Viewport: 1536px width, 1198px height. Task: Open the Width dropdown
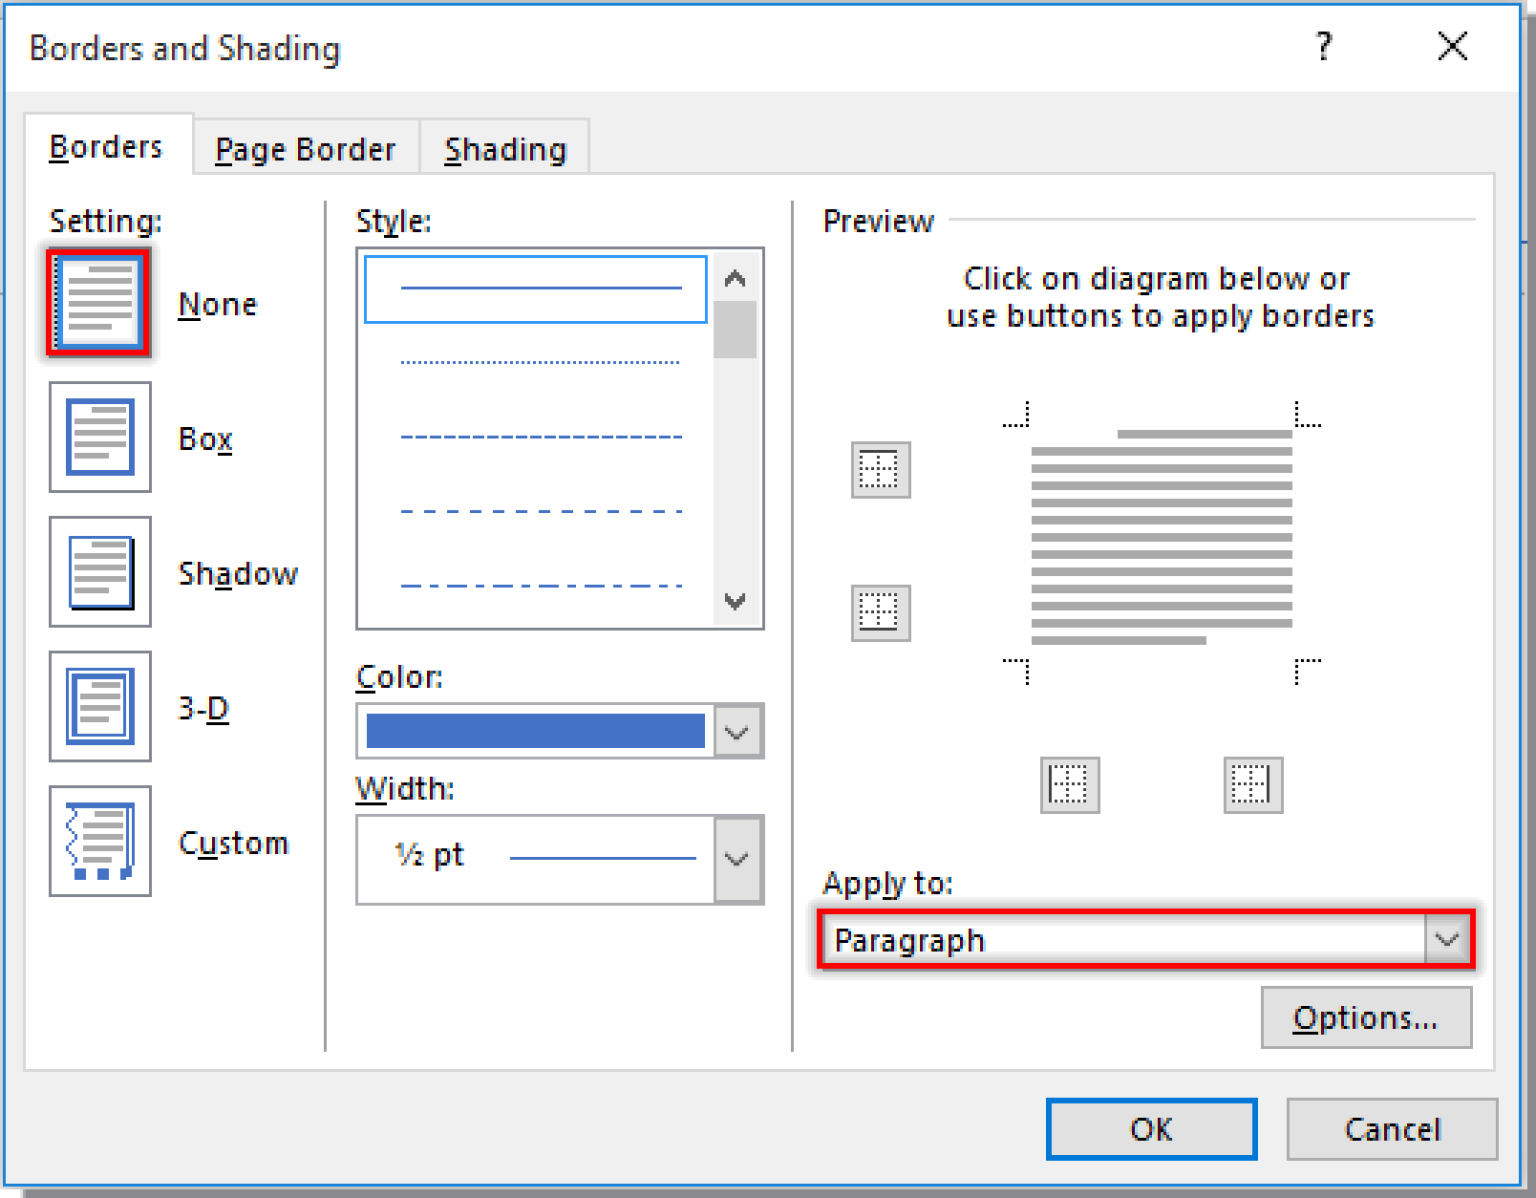737,859
